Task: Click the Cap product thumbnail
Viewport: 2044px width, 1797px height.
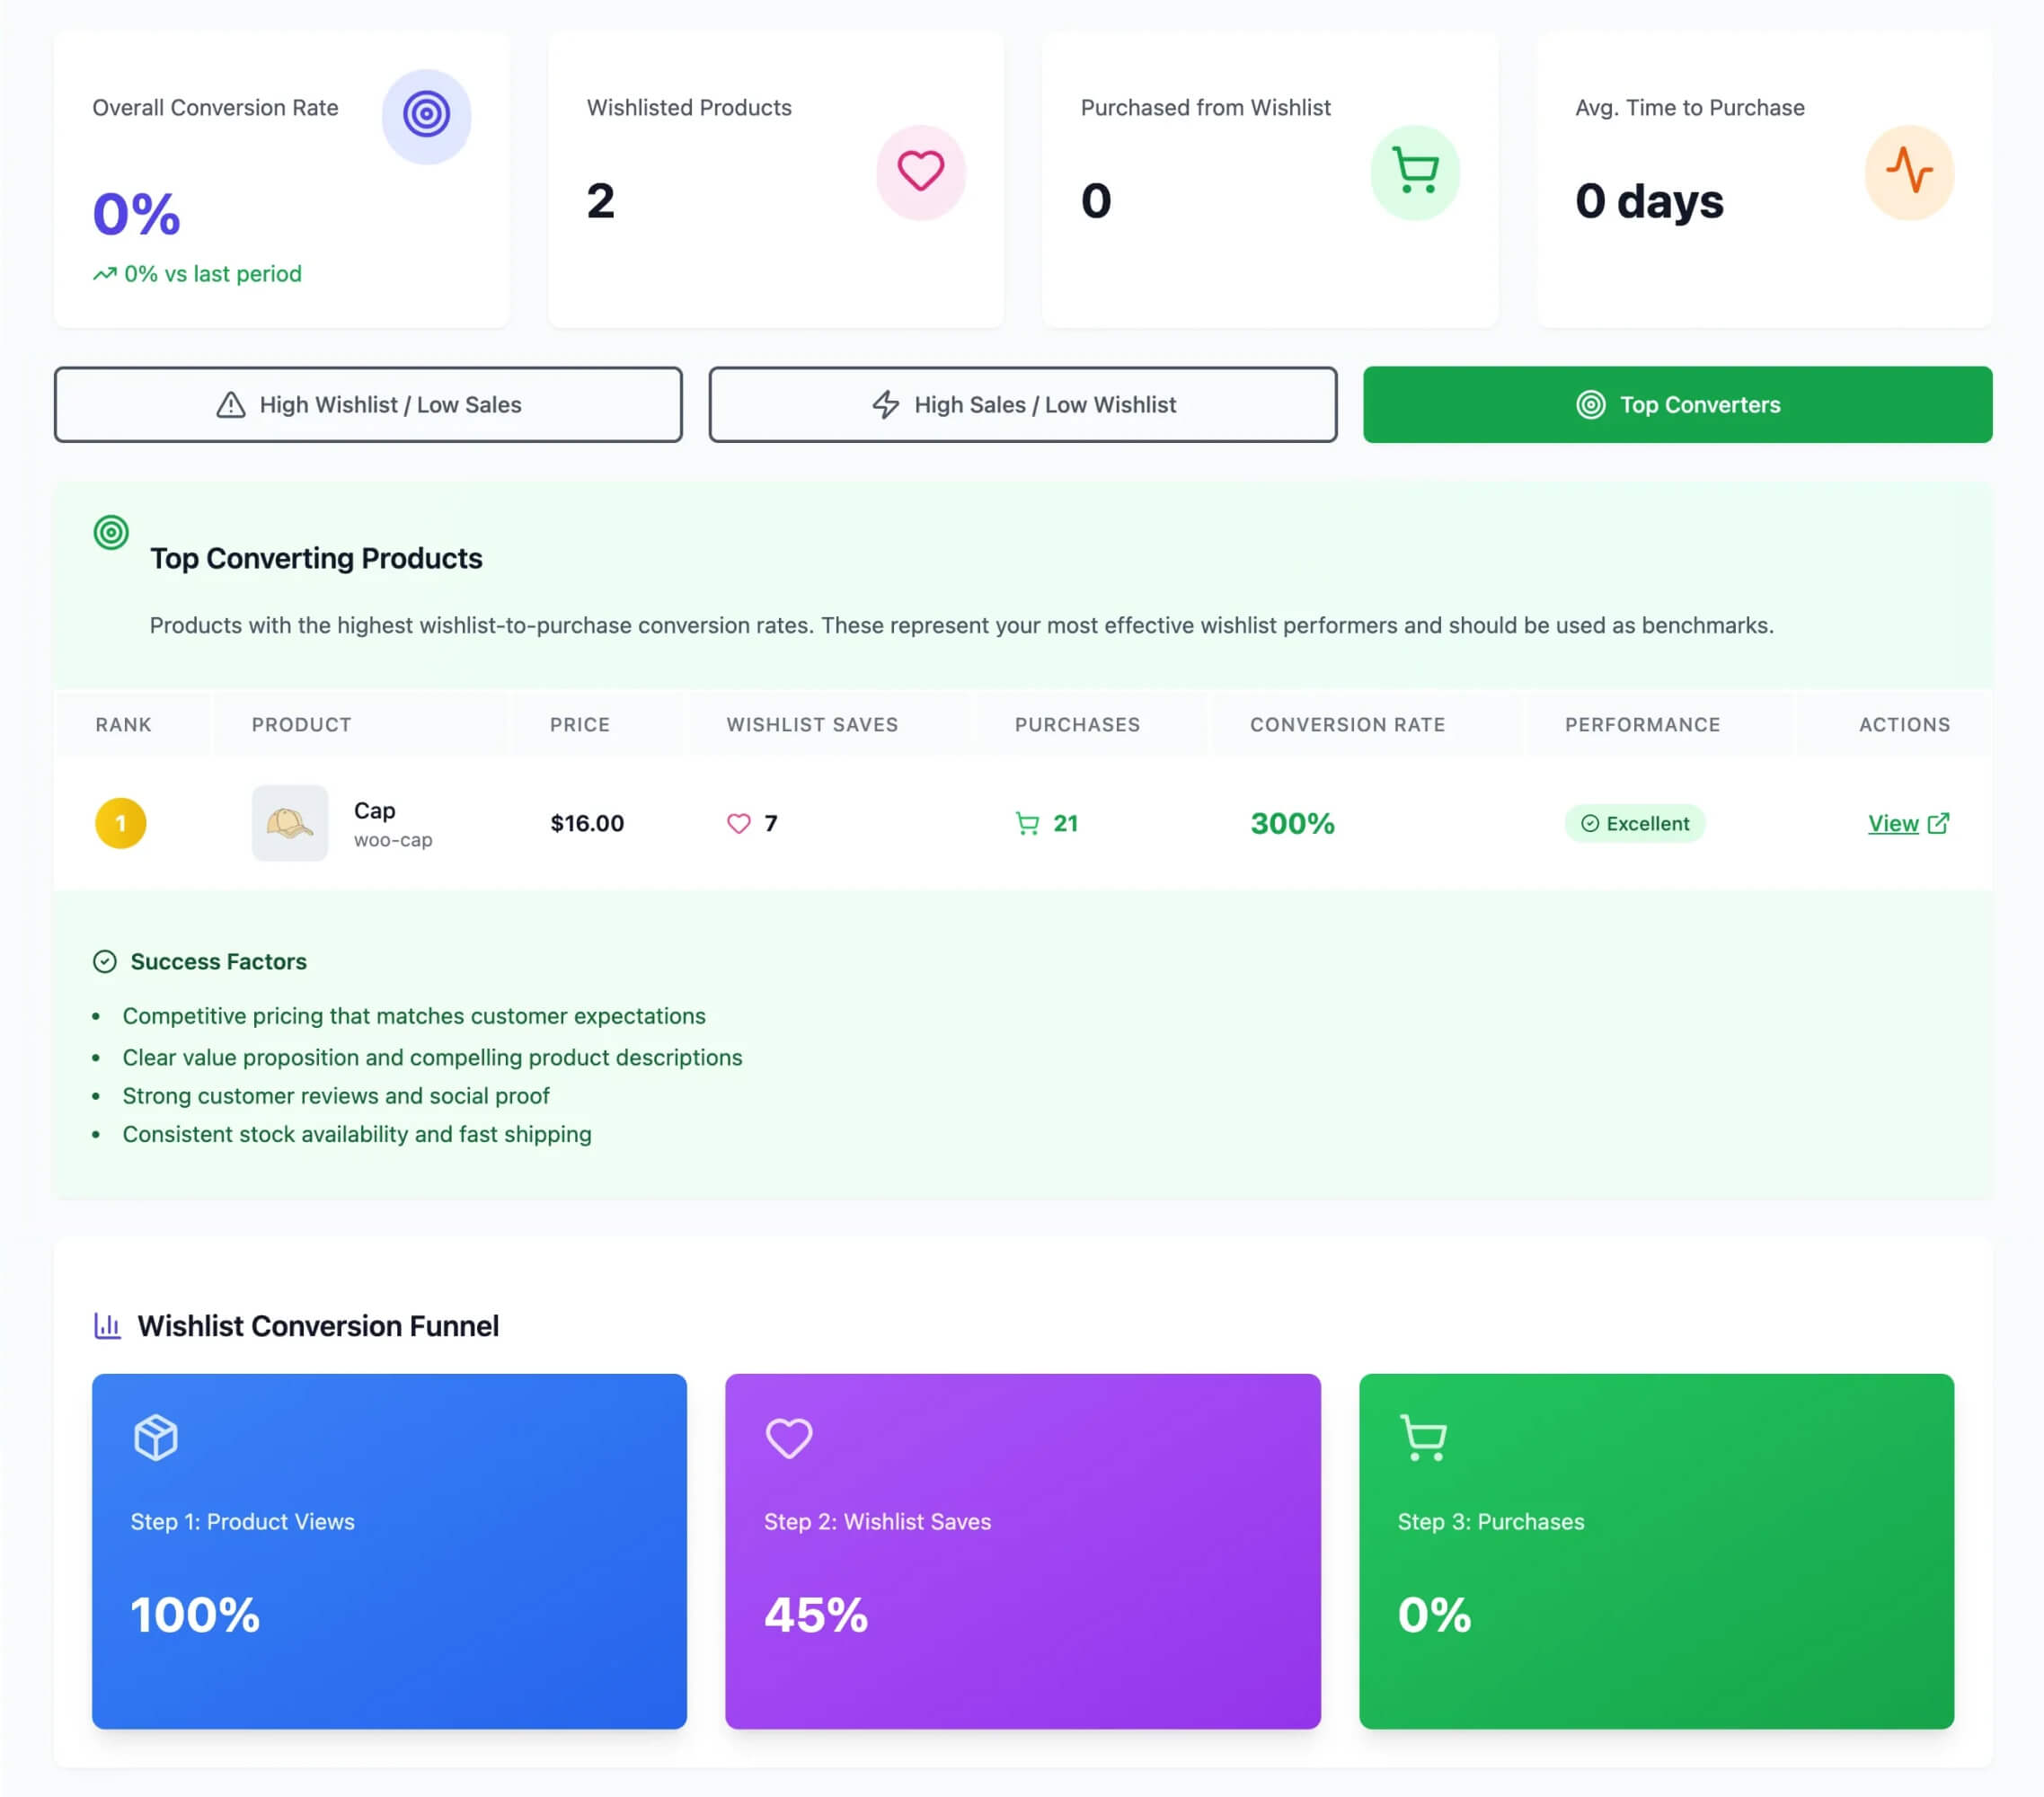Action: click(290, 823)
